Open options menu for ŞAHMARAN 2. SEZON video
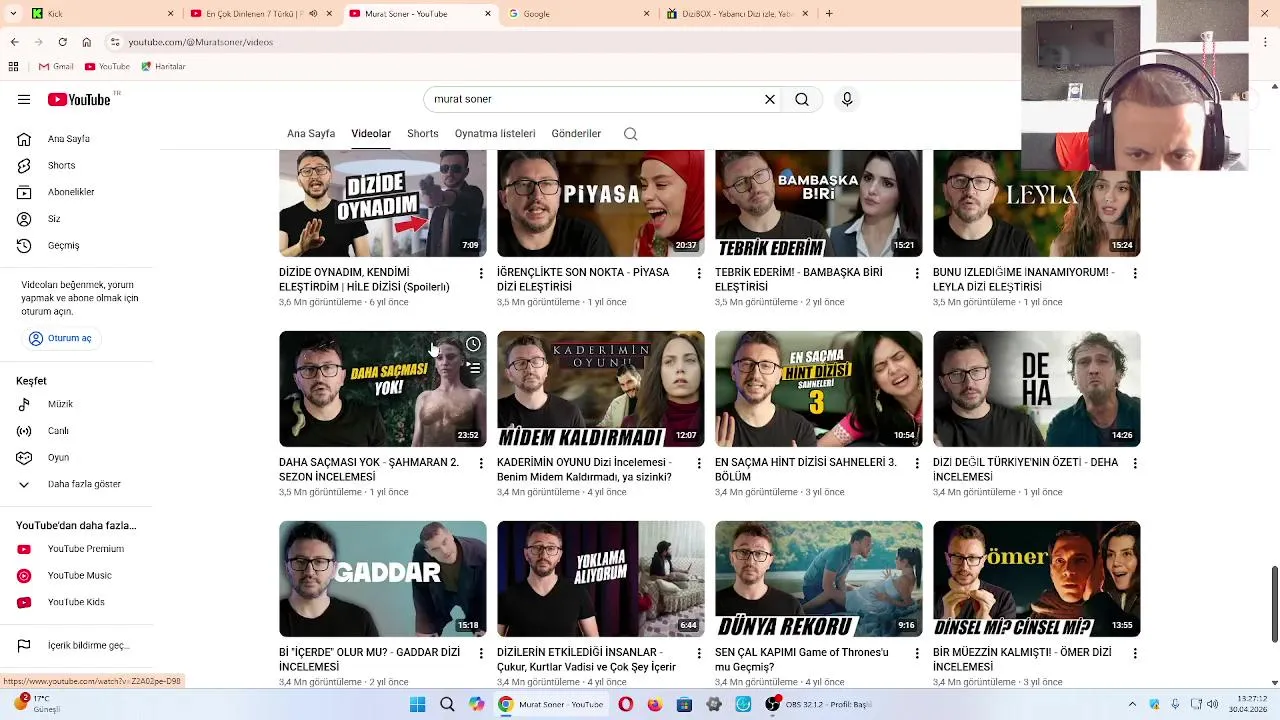 pyautogui.click(x=481, y=463)
